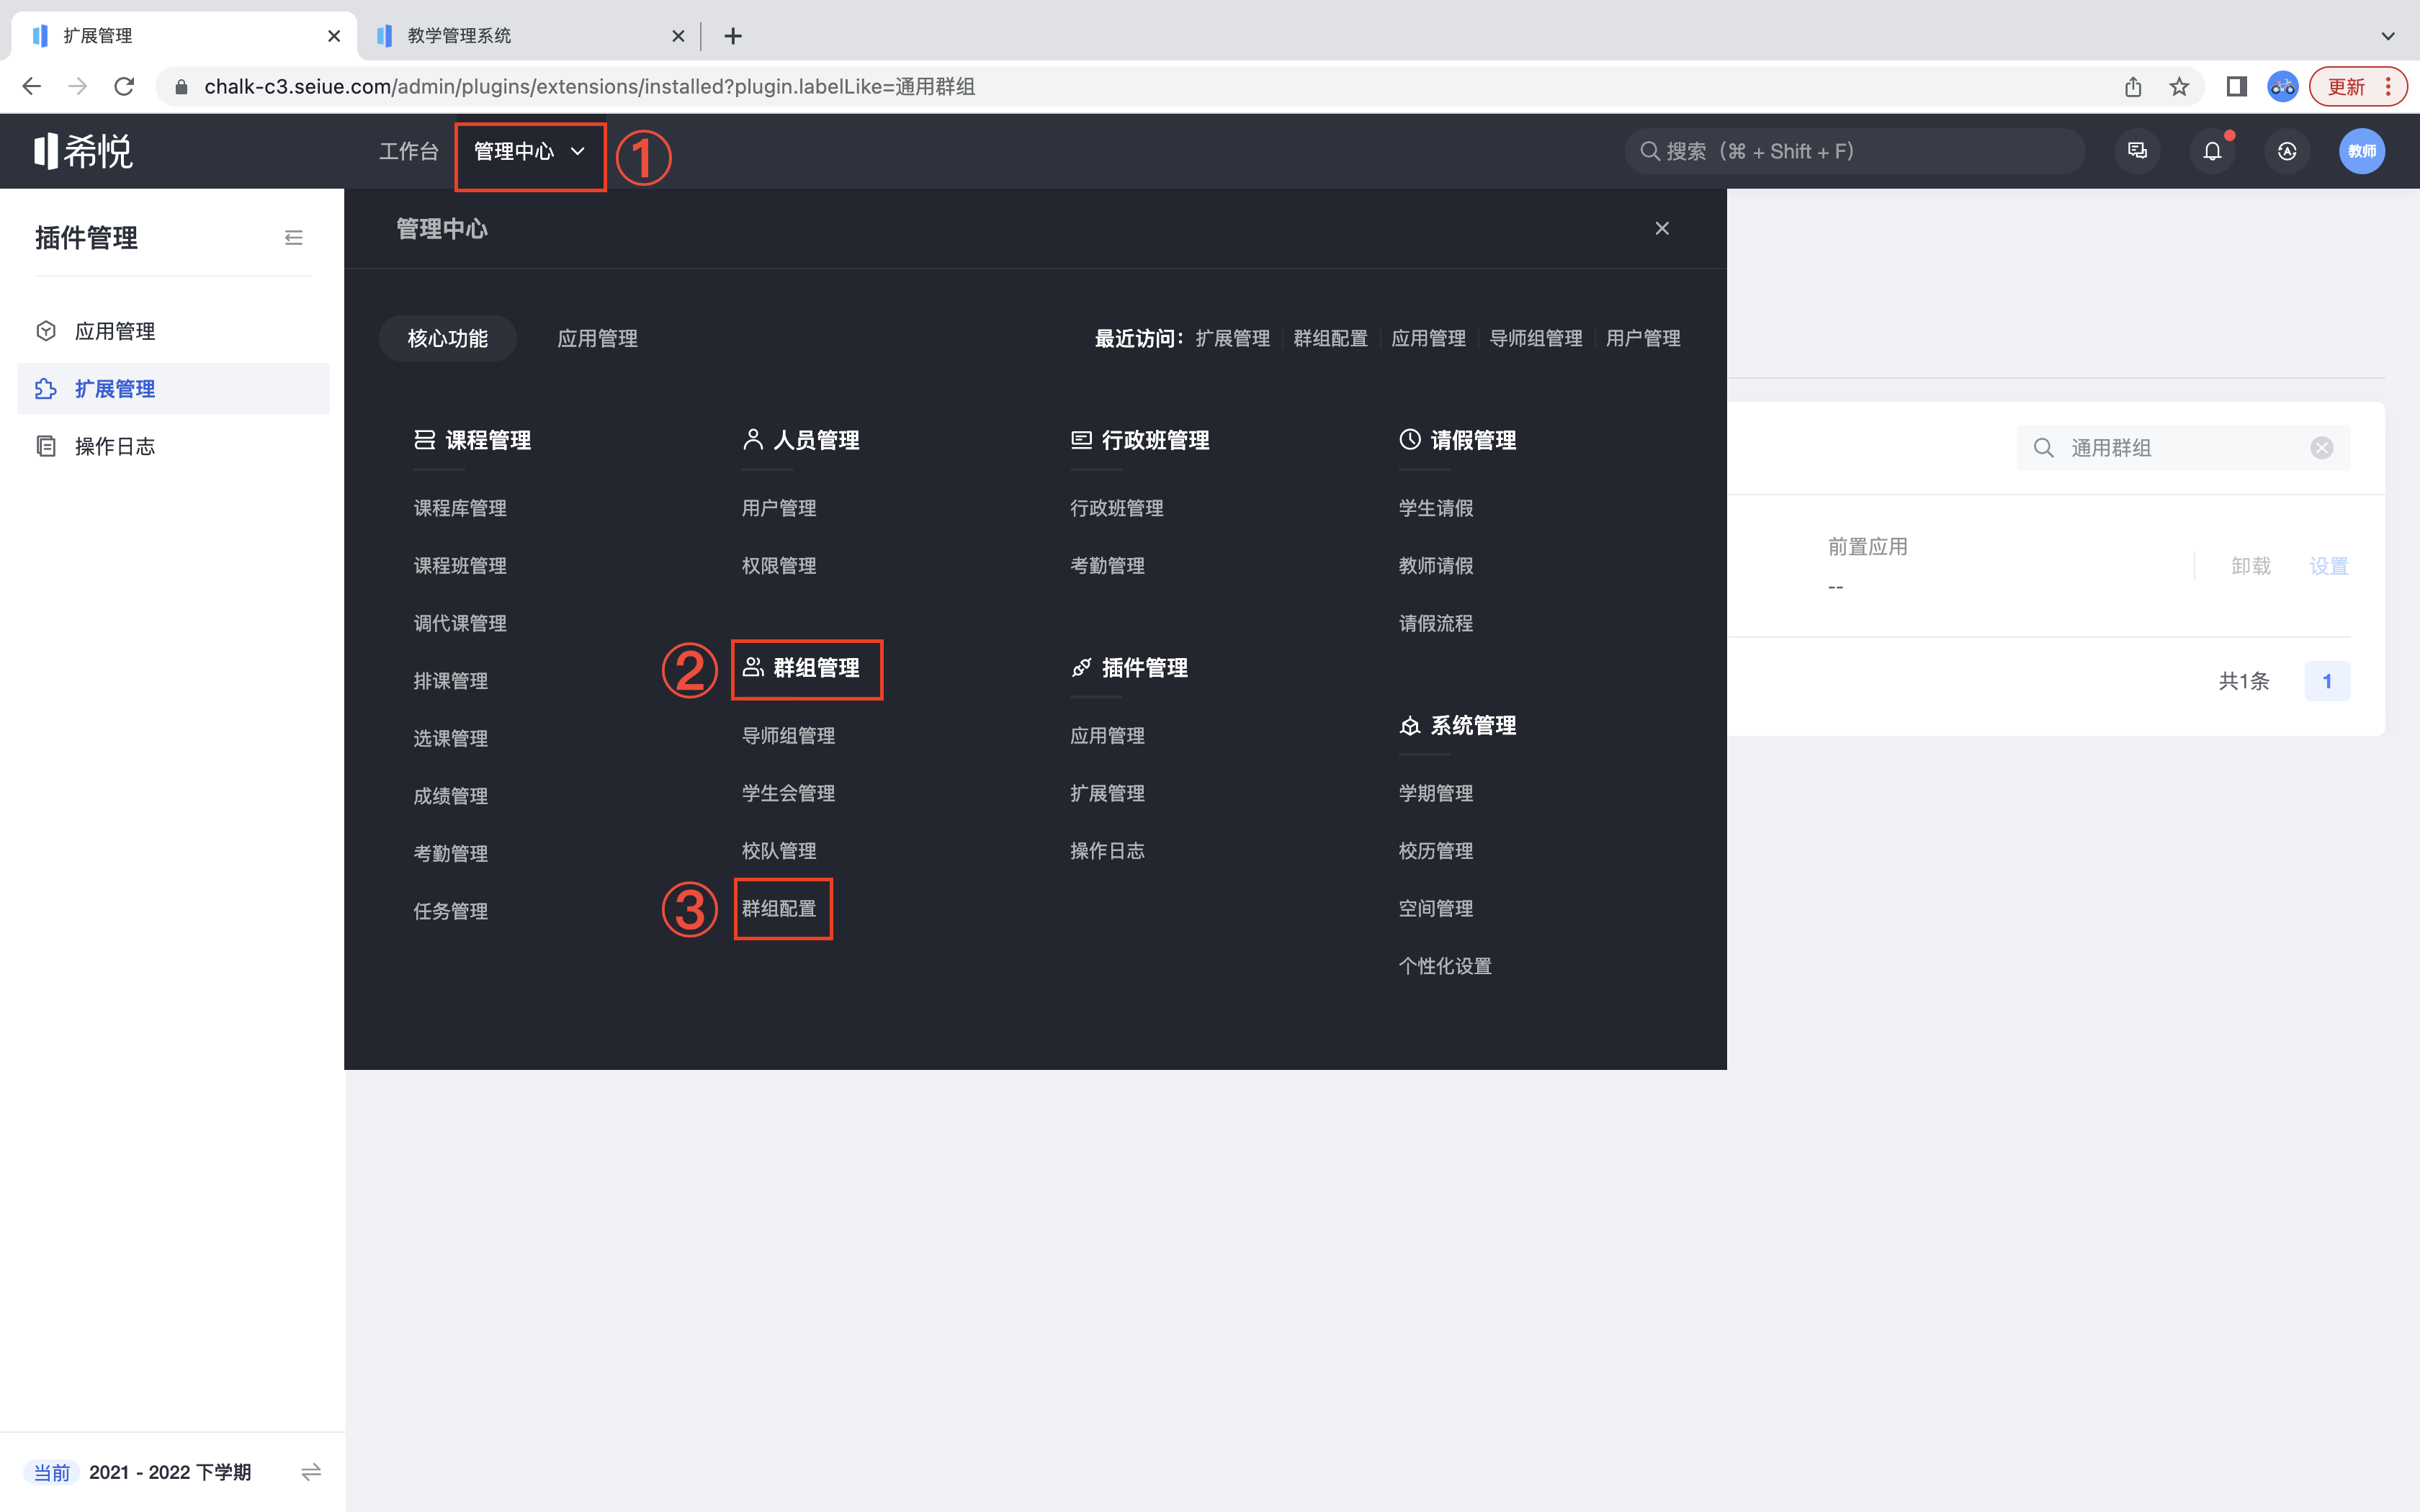Toggle the browser side panel icon
Viewport: 2420px width, 1512px height.
(x=2237, y=87)
